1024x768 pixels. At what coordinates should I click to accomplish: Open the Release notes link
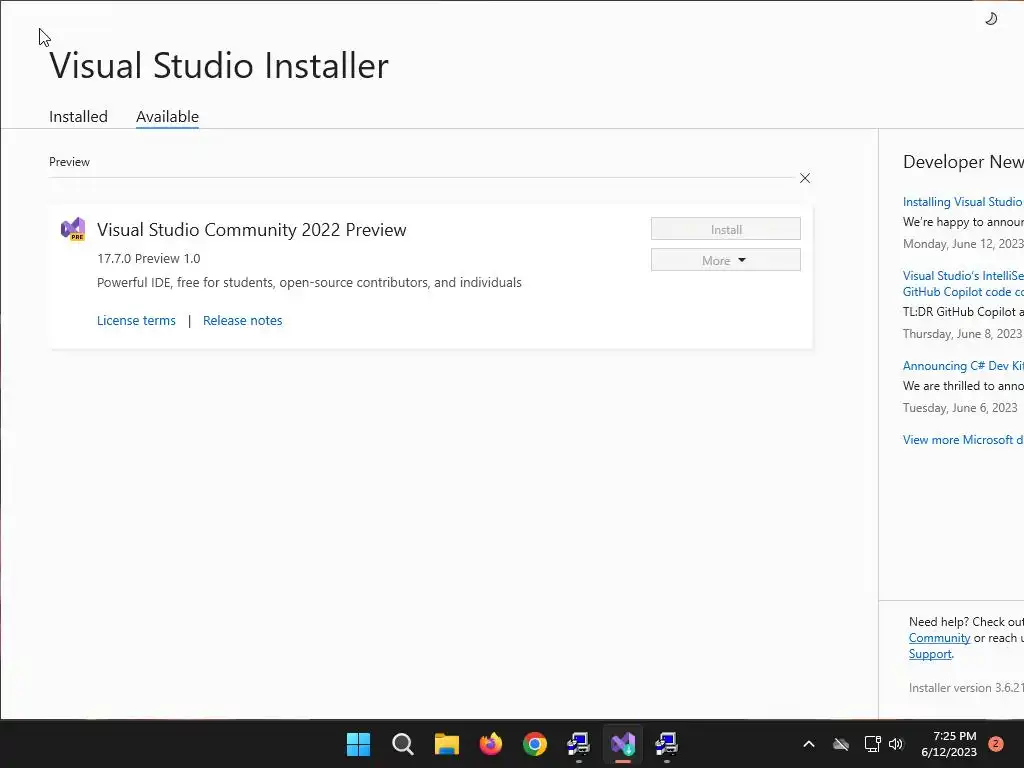tap(242, 320)
